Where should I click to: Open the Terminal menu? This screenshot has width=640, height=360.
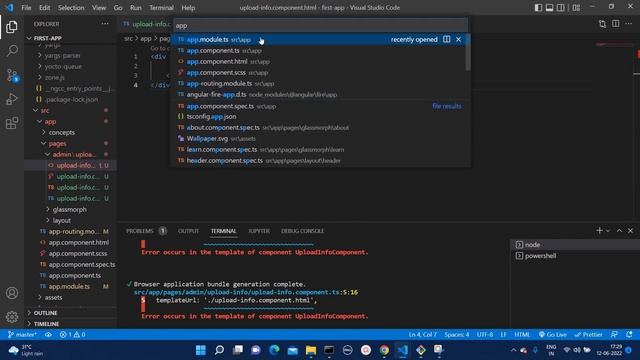point(161,7)
